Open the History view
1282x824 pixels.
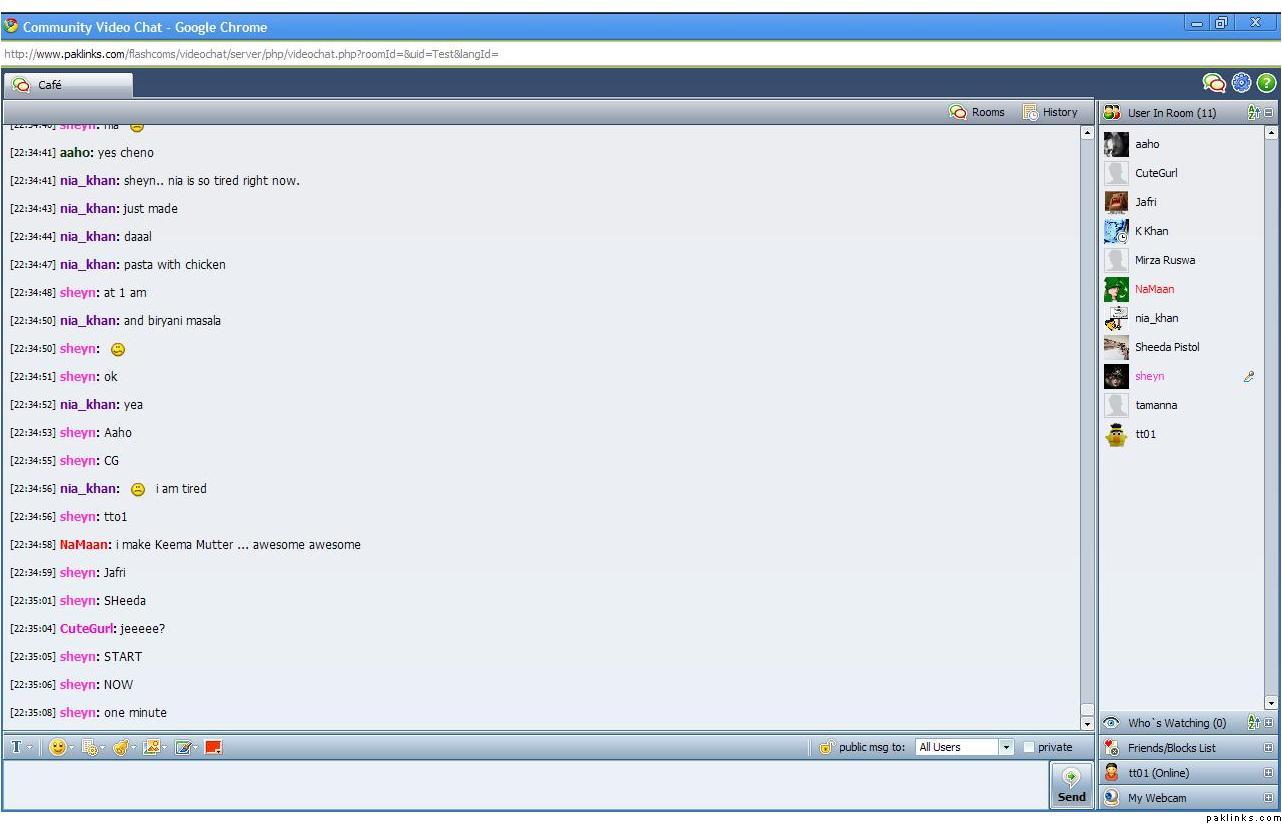click(x=1050, y=112)
